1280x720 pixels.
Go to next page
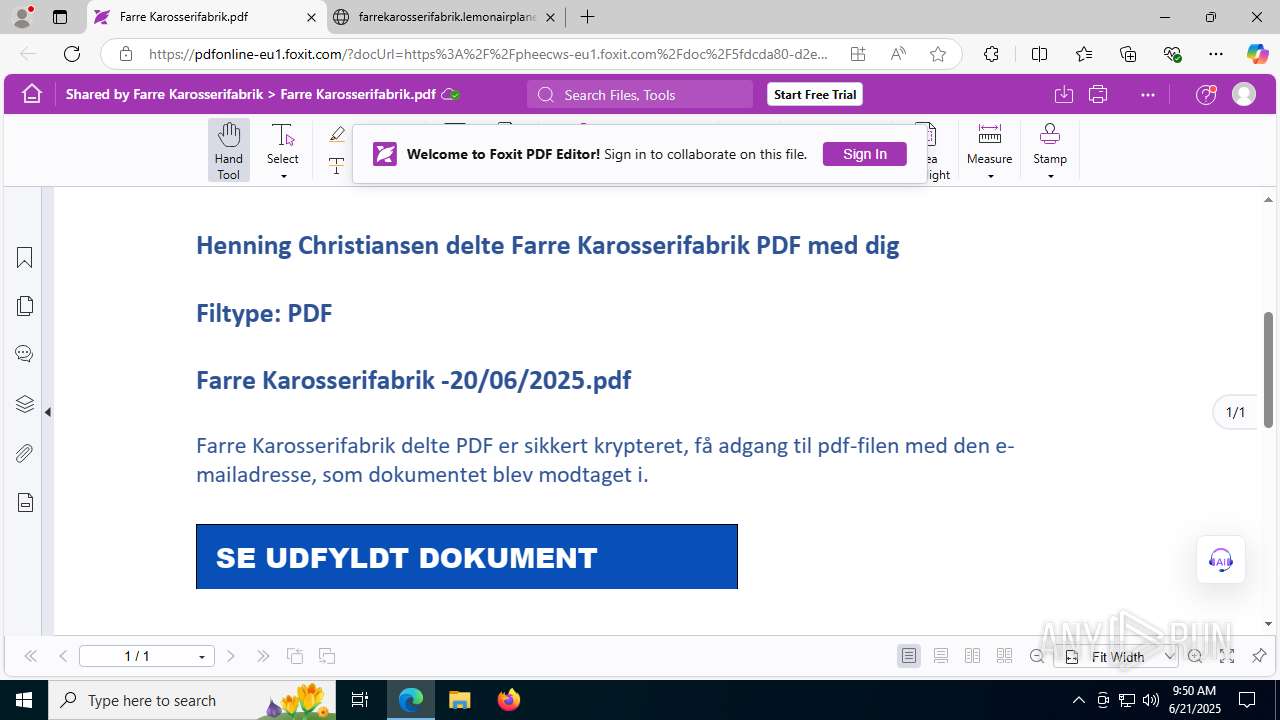[231, 656]
